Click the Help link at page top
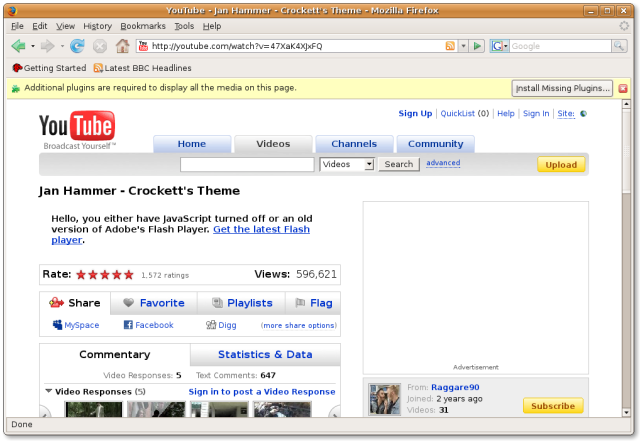This screenshot has height=441, width=640. 506,114
